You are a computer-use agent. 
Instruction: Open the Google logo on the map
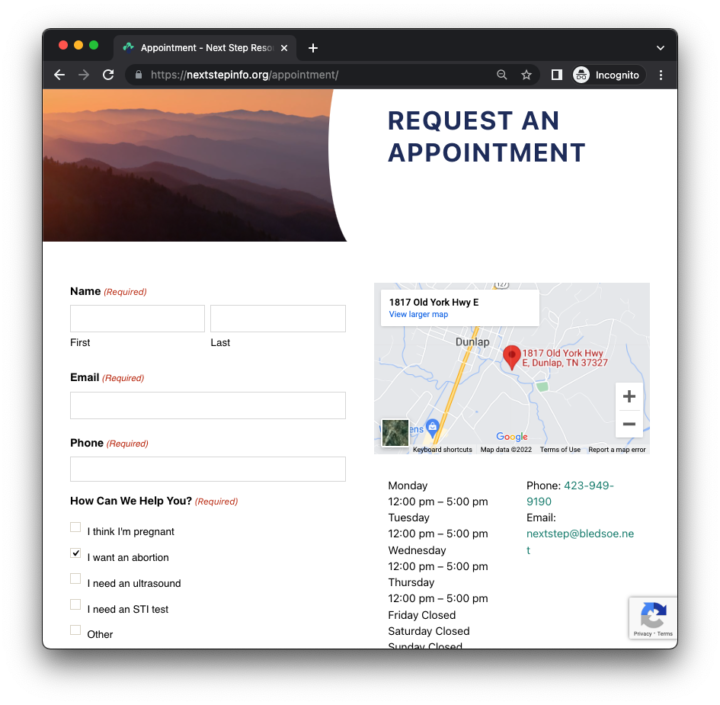point(512,436)
